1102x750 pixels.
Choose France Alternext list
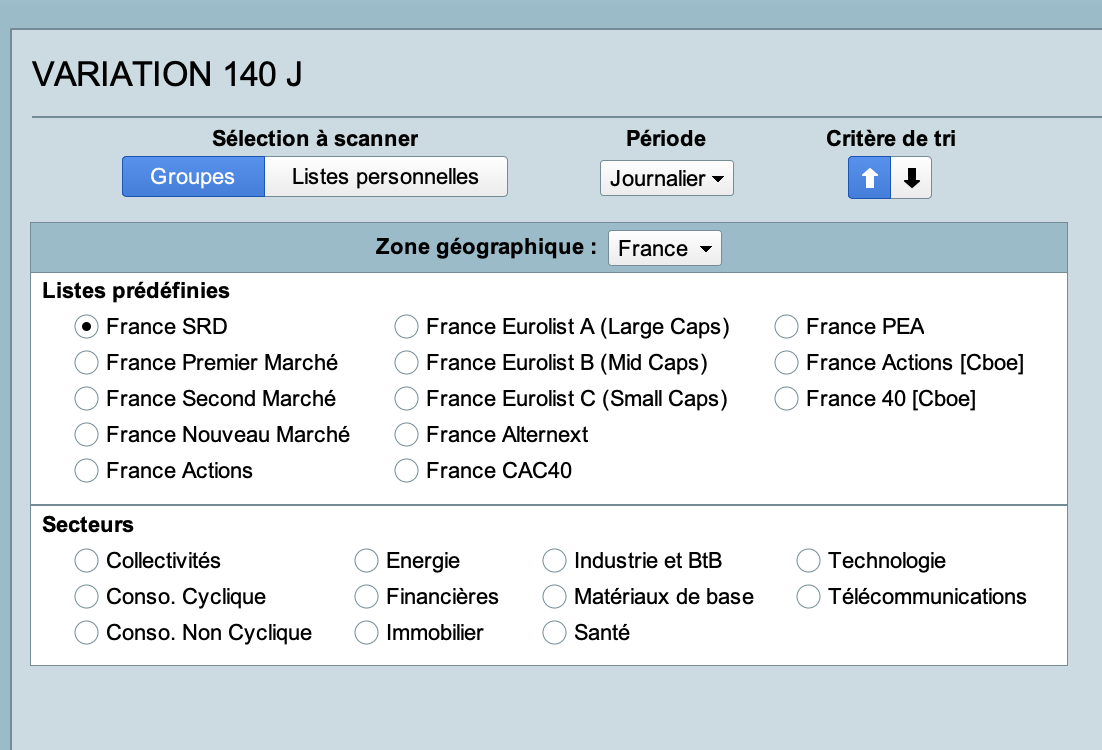point(407,435)
